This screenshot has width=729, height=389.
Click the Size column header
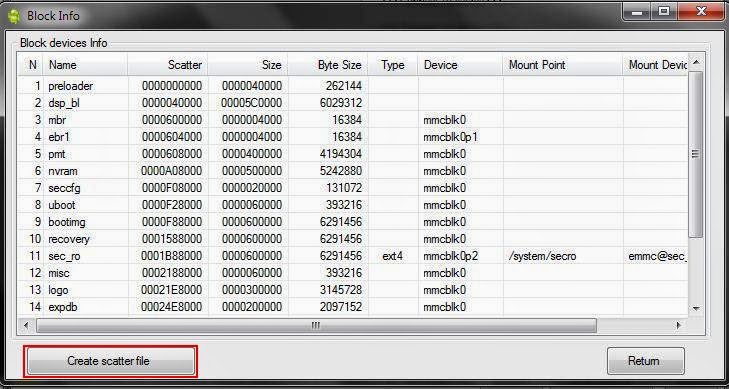[x=248, y=65]
